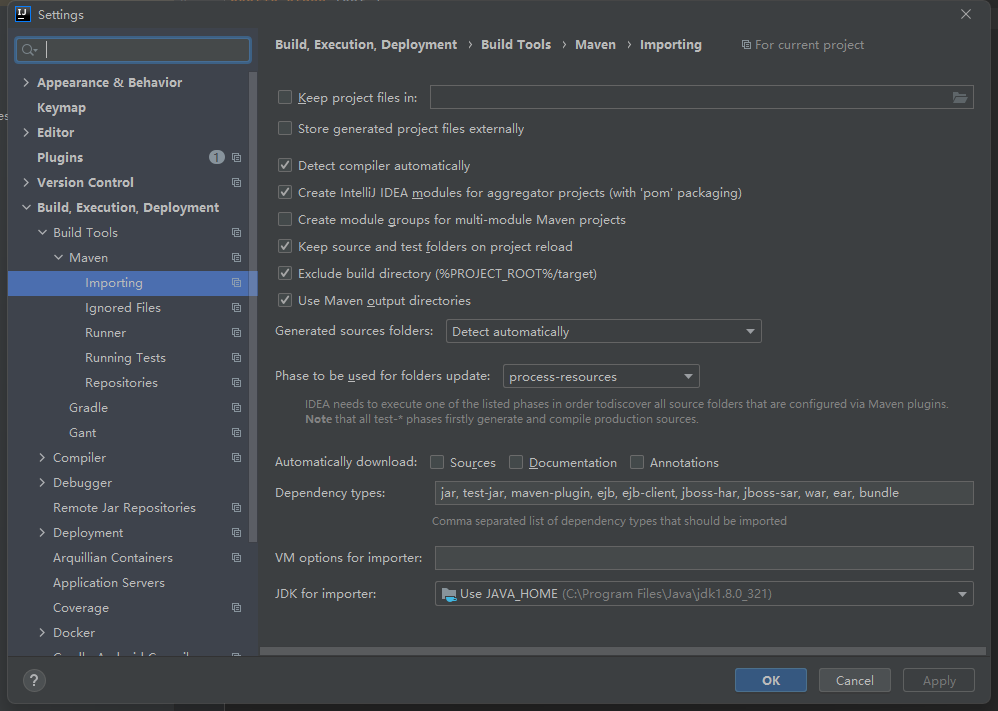Select Maven in the breadcrumb path

pyautogui.click(x=595, y=44)
